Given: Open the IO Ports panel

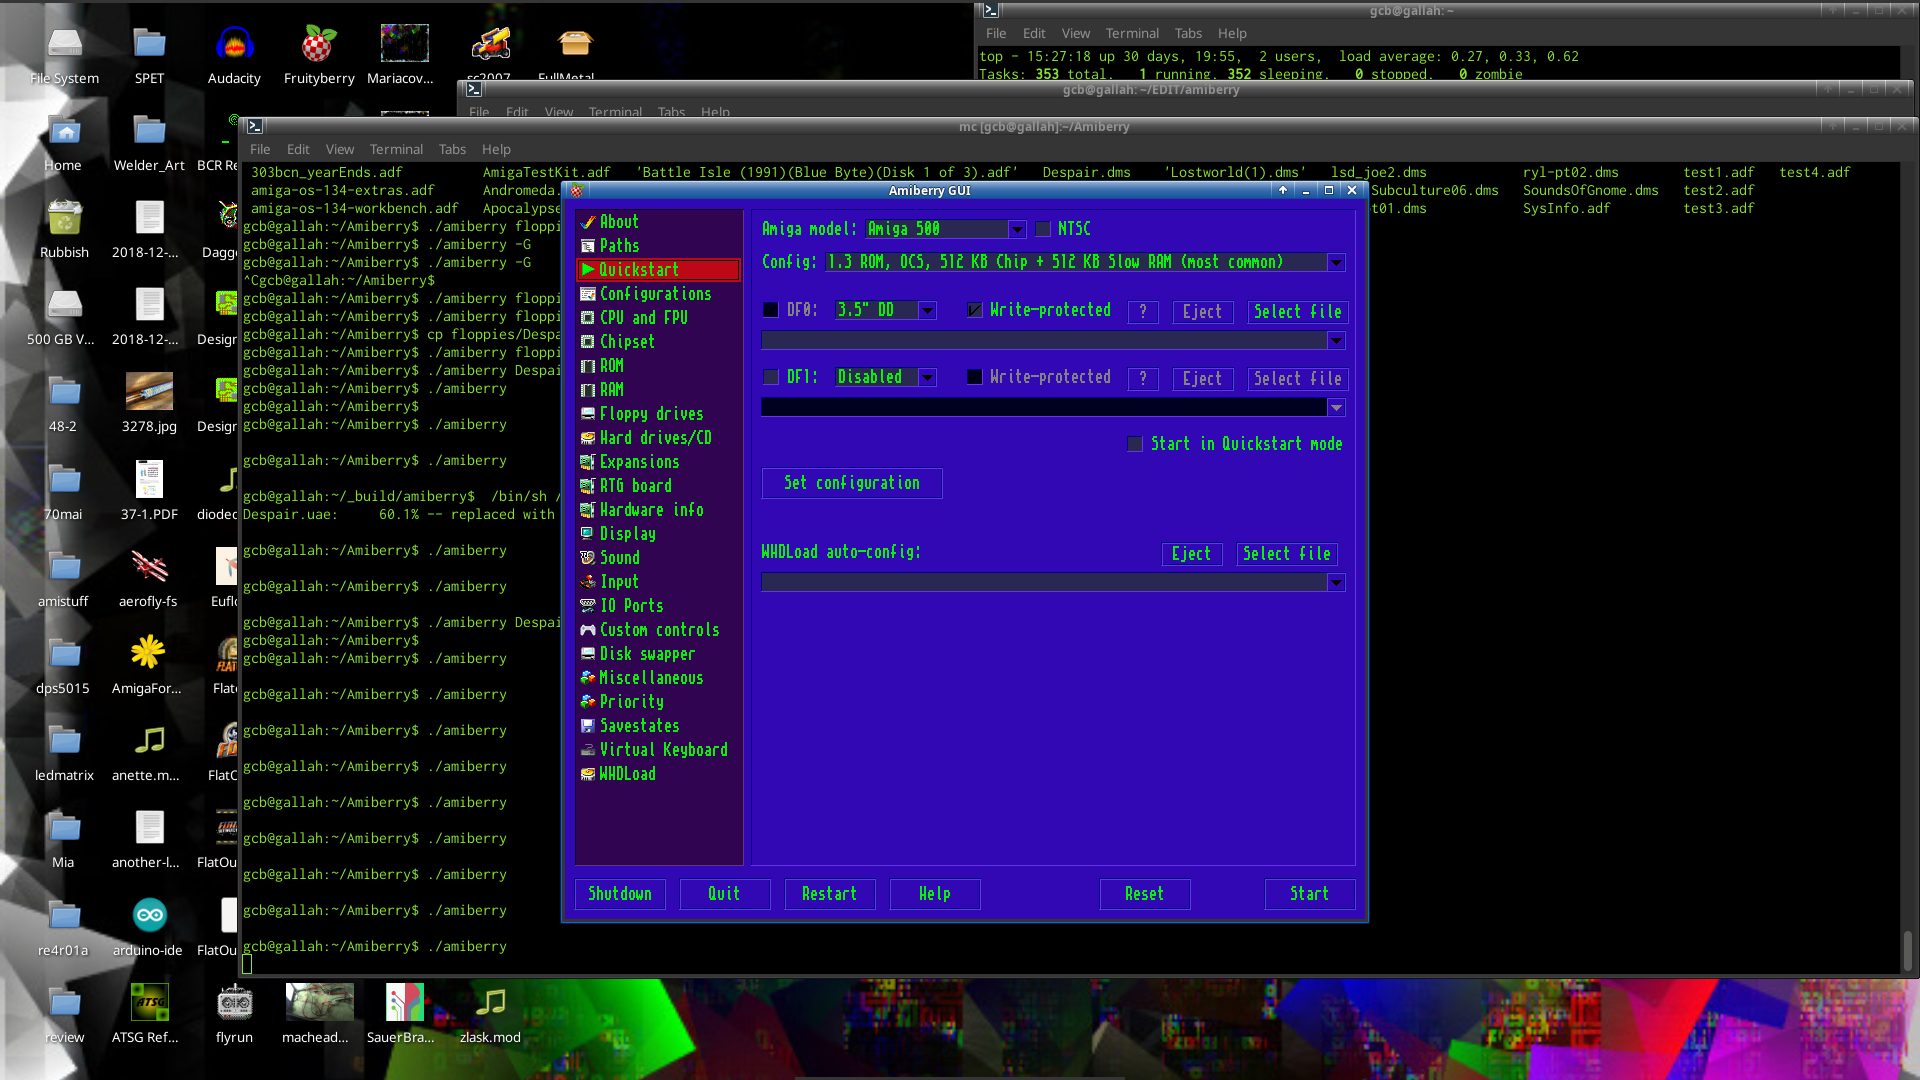Looking at the screenshot, I should click(658, 606).
